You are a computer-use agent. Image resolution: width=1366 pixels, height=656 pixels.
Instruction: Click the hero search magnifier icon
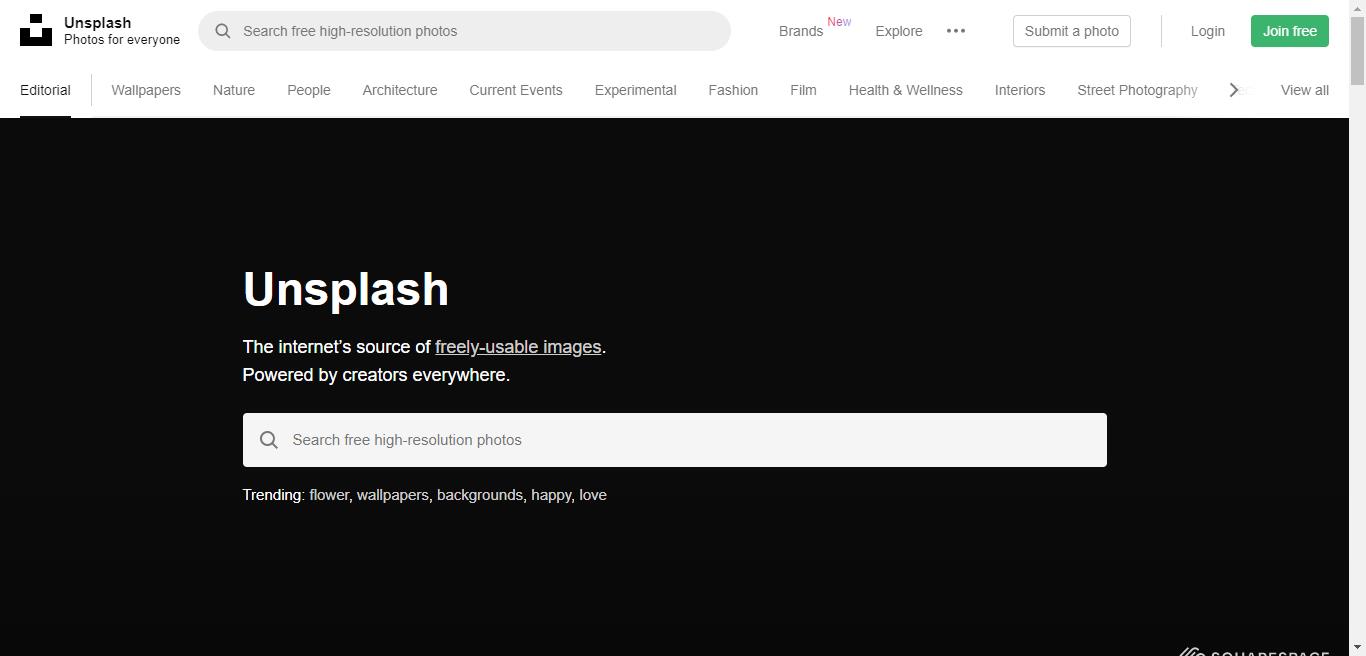pyautogui.click(x=269, y=440)
